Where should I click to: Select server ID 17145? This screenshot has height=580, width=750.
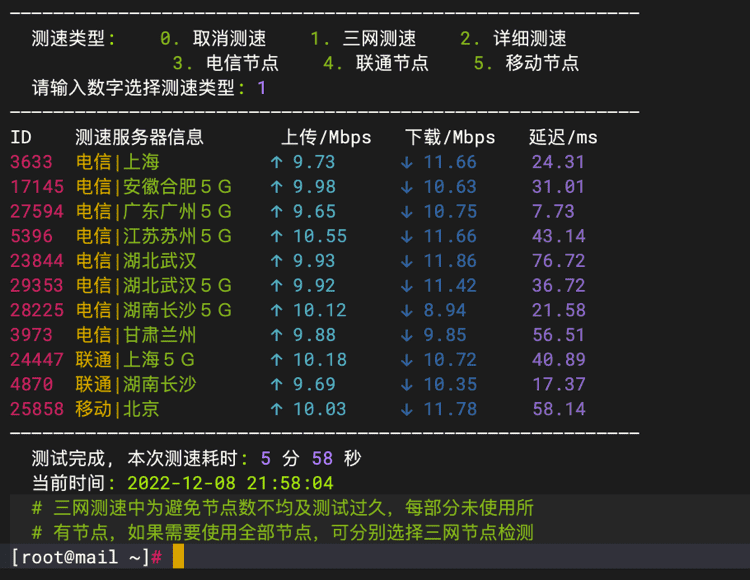click(37, 187)
